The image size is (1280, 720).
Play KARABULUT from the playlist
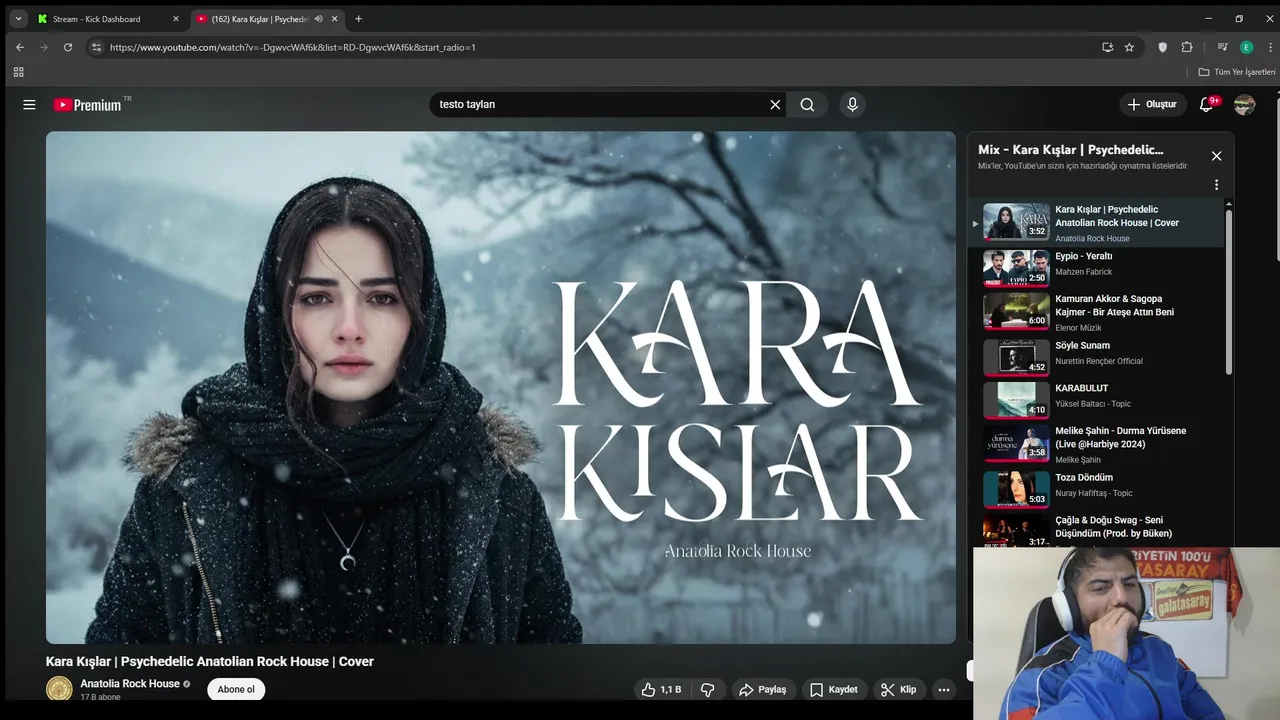[x=1097, y=398]
